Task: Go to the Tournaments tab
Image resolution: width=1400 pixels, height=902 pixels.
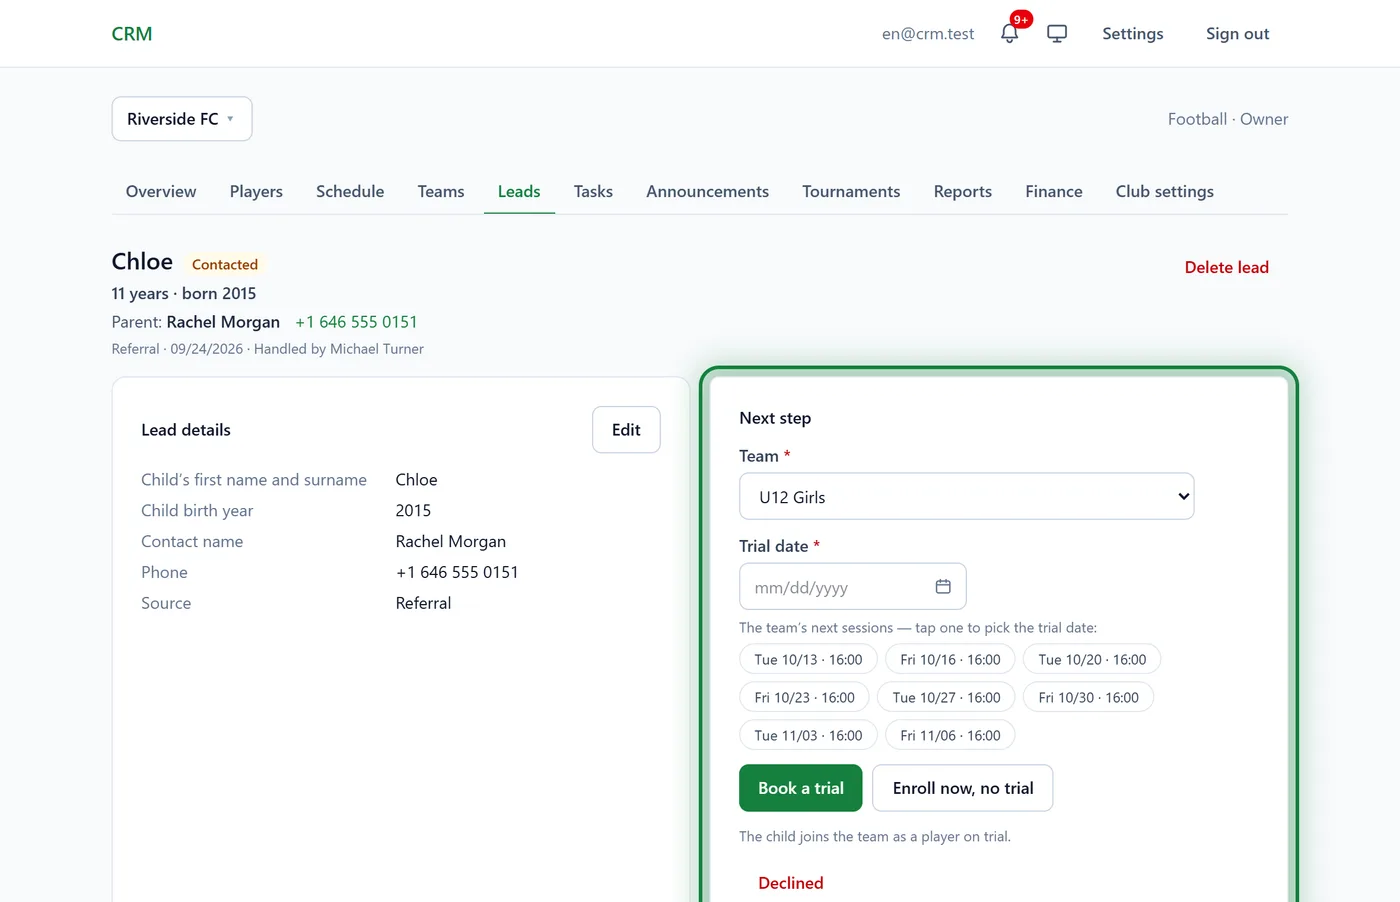Action: tap(851, 191)
